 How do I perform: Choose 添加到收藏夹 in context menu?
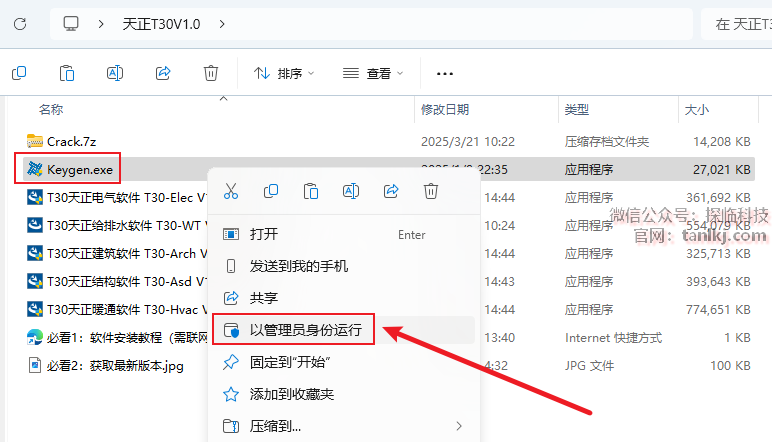(344, 394)
